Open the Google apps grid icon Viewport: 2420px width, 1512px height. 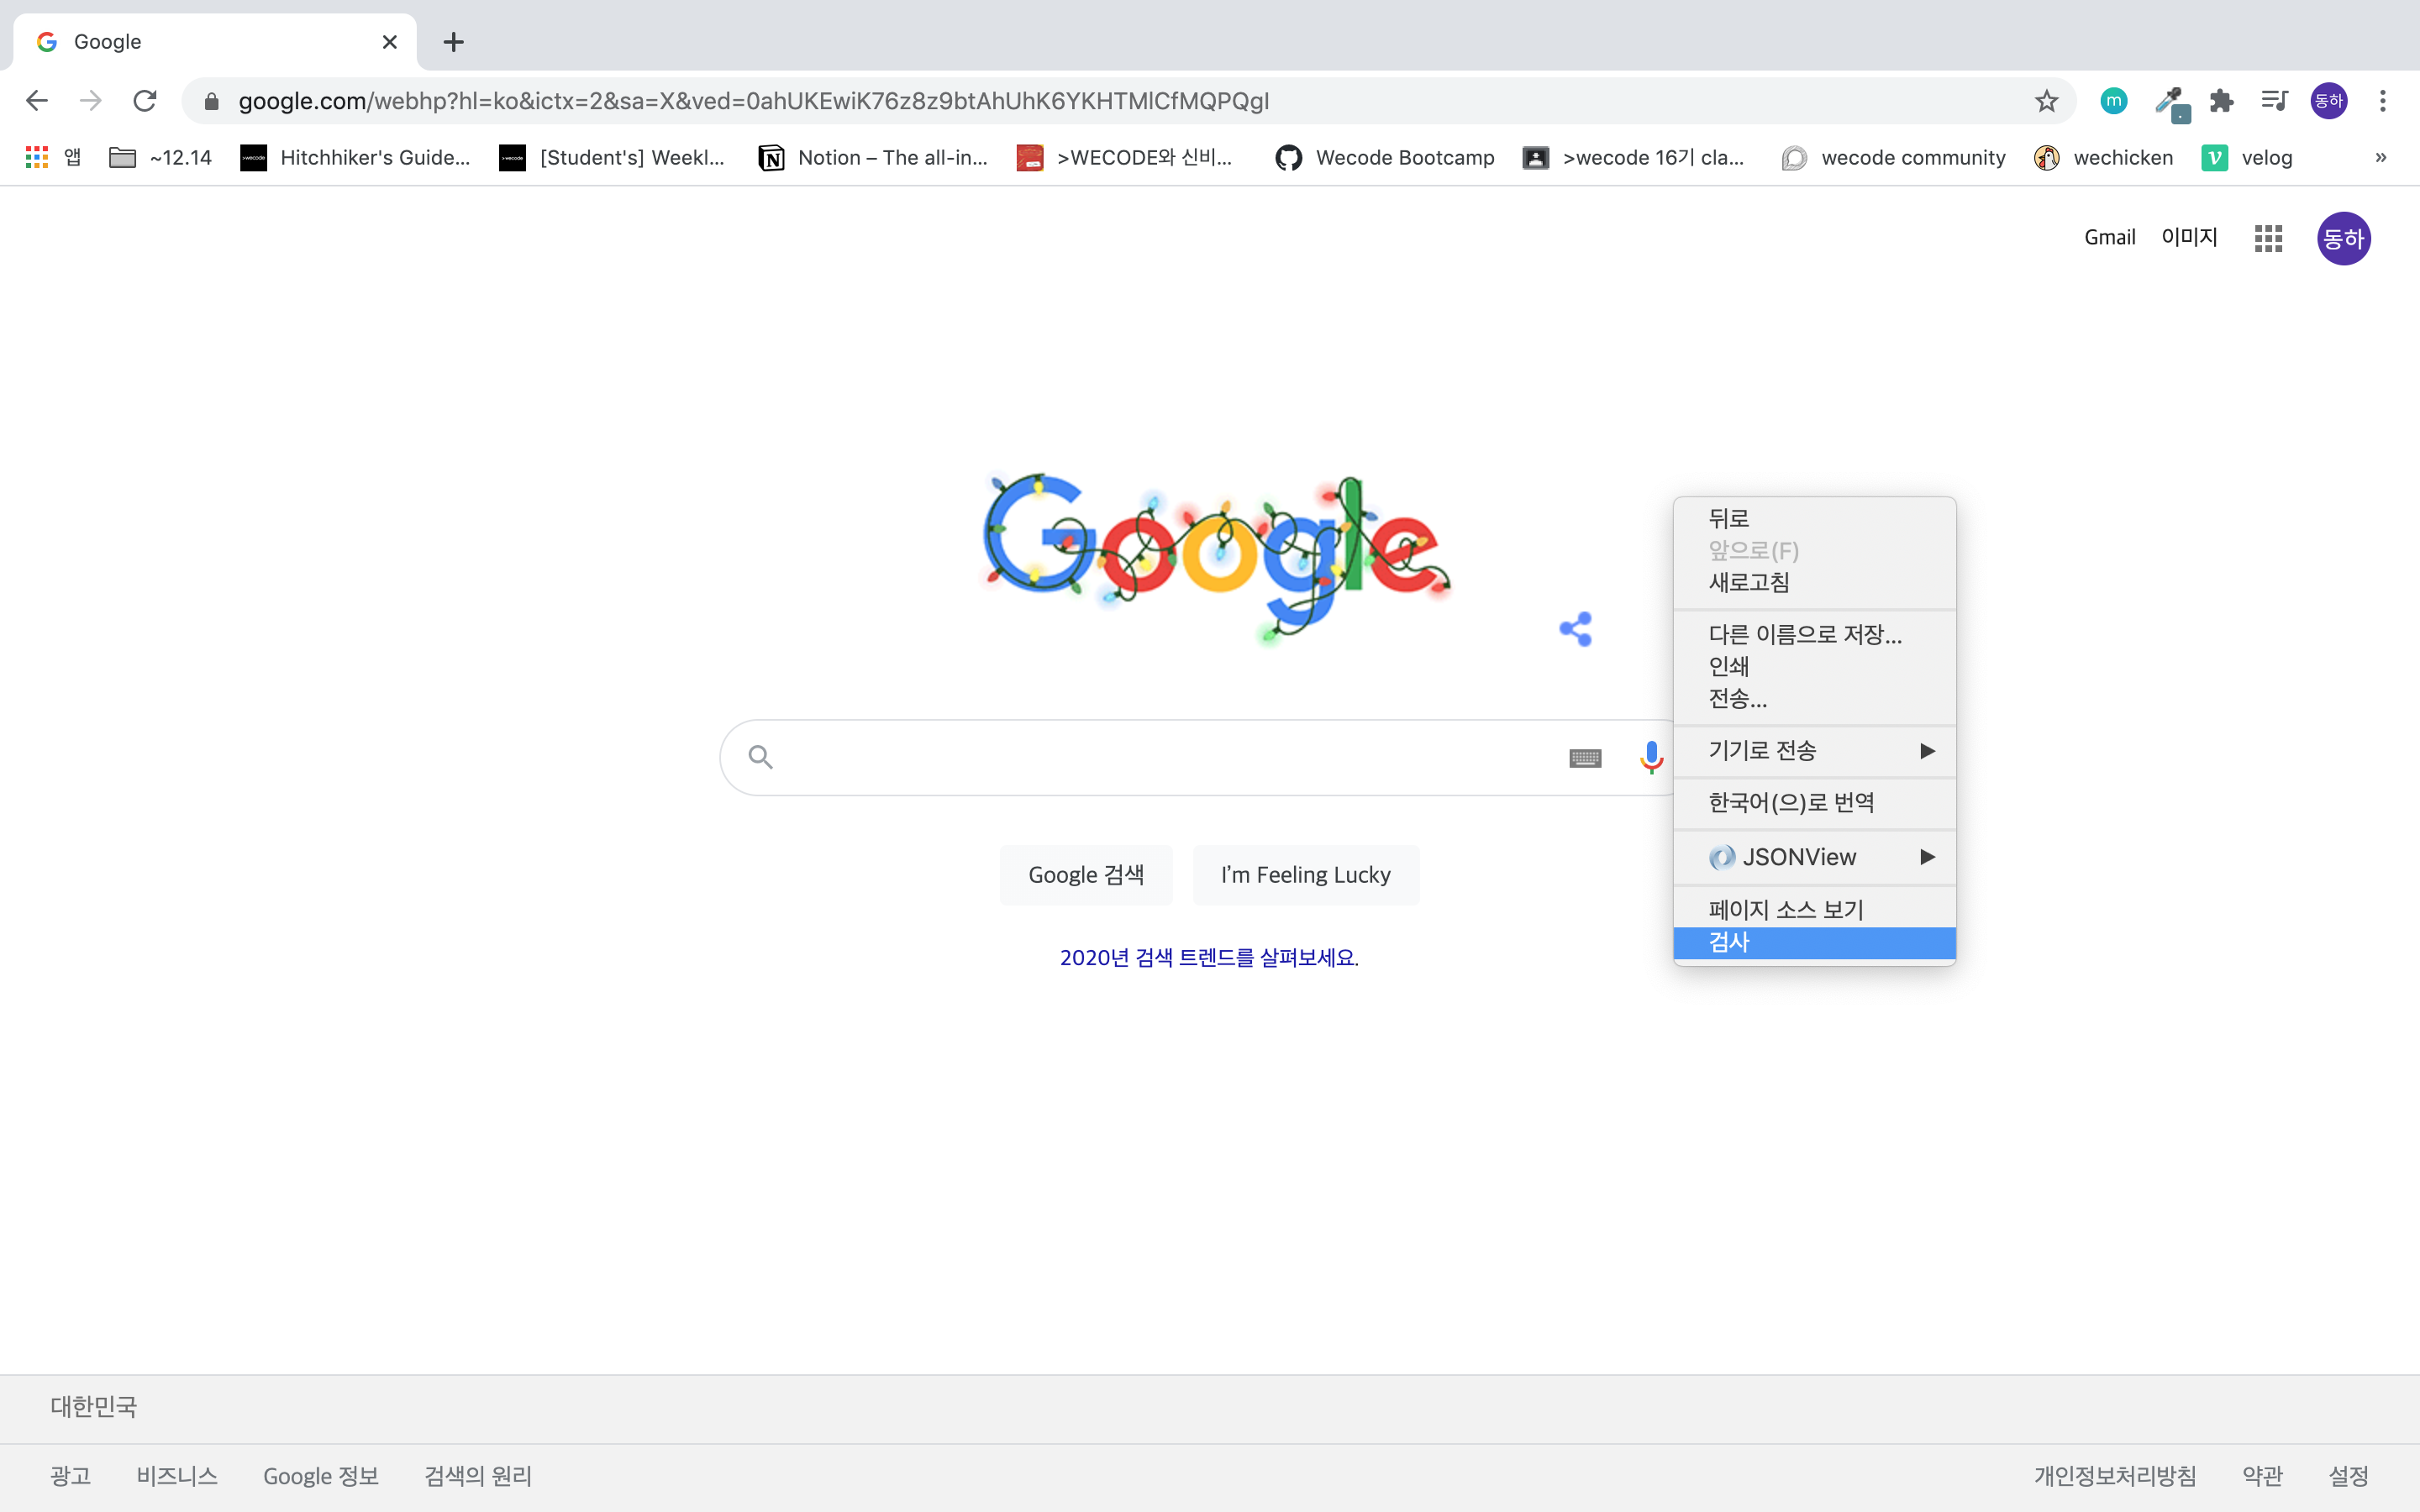coord(2268,238)
